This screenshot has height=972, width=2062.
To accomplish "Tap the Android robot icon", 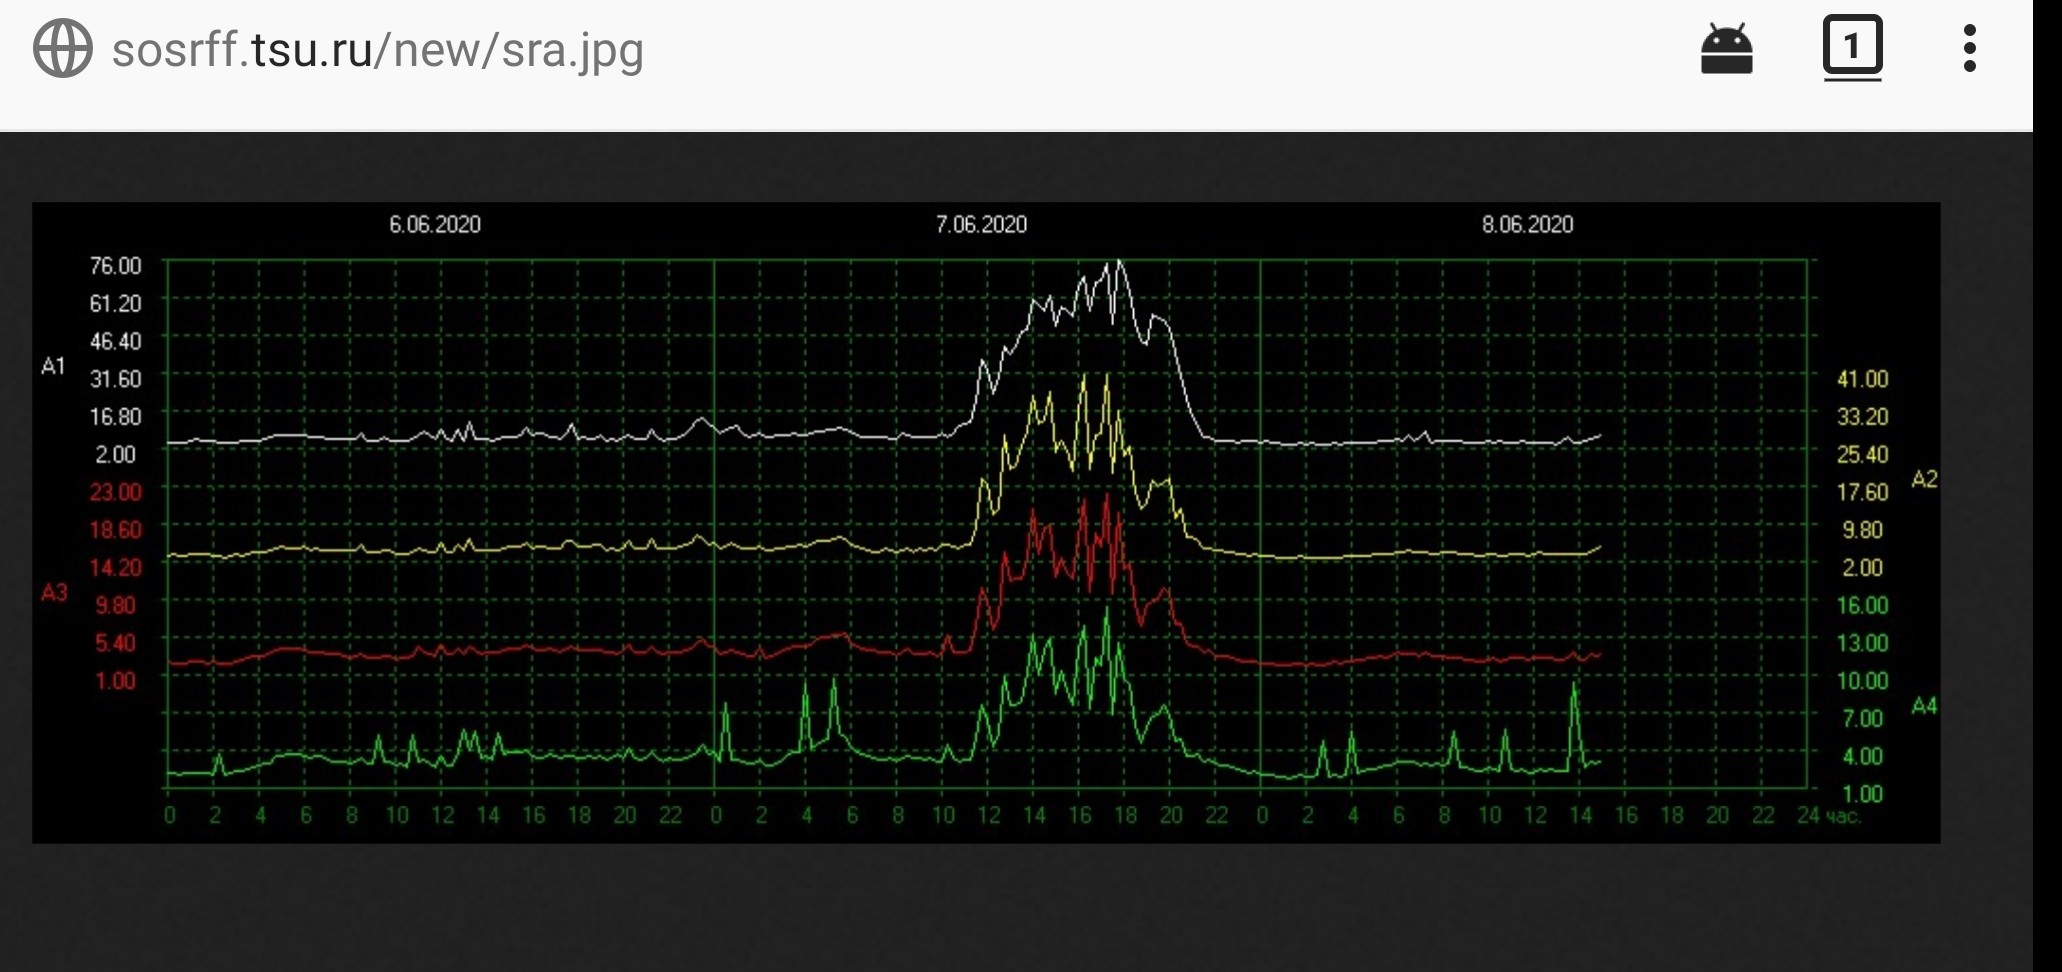I will (1726, 49).
